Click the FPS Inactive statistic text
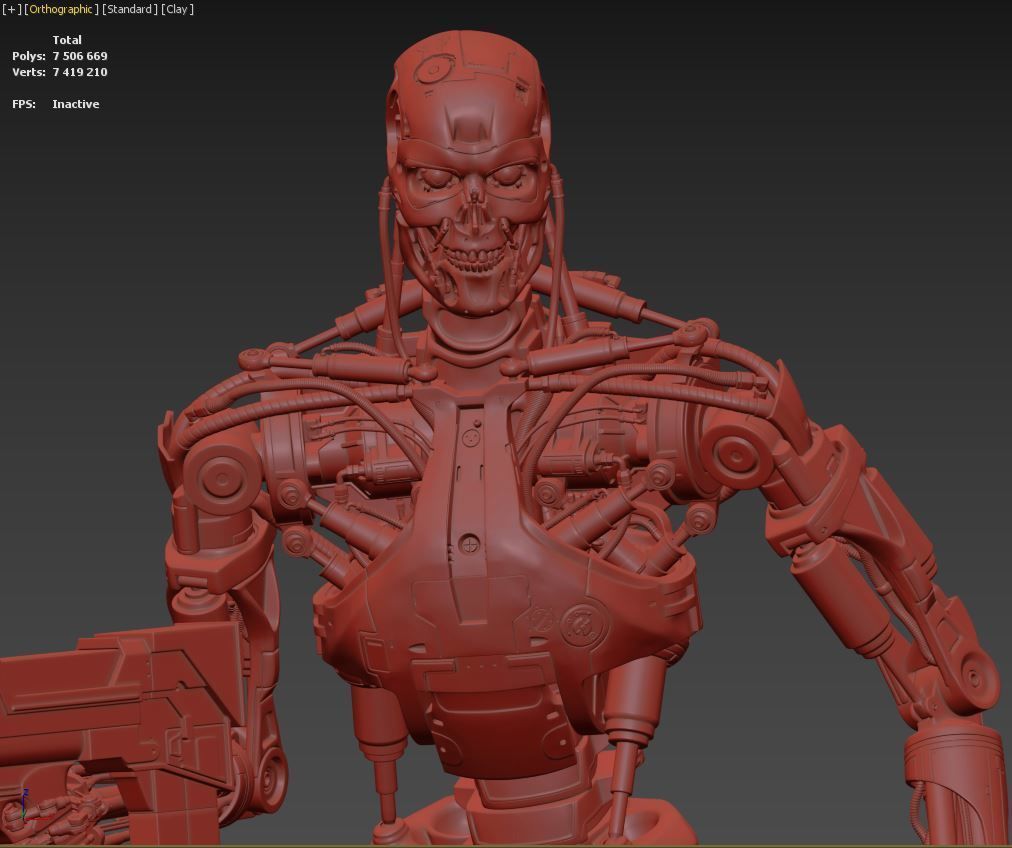The height and width of the screenshot is (848, 1012). click(x=76, y=104)
